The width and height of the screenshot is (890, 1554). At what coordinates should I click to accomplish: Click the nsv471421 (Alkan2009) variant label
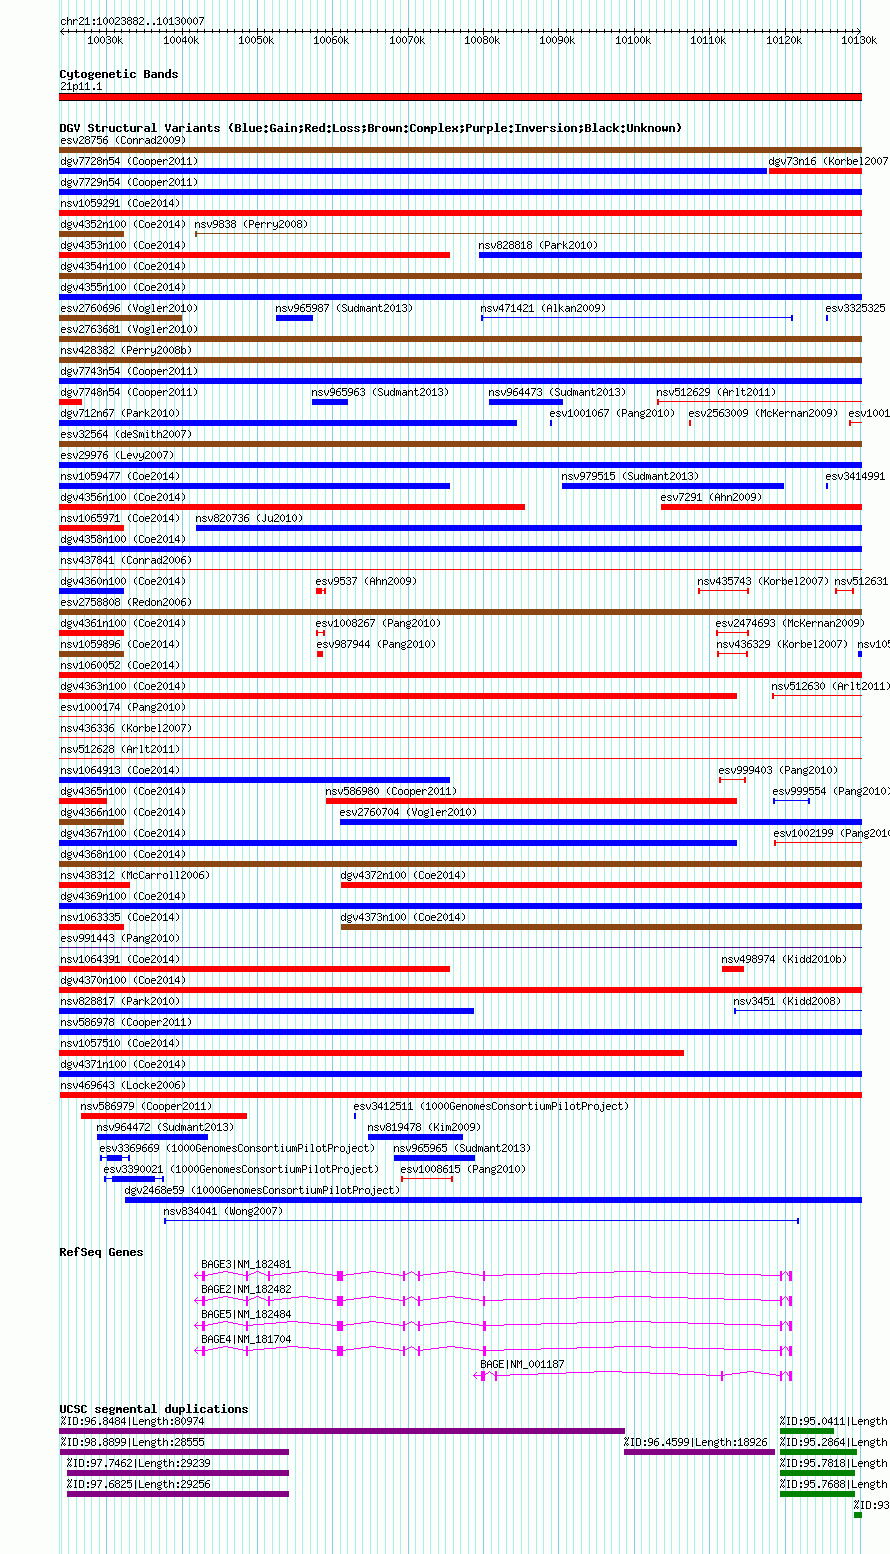pos(543,309)
